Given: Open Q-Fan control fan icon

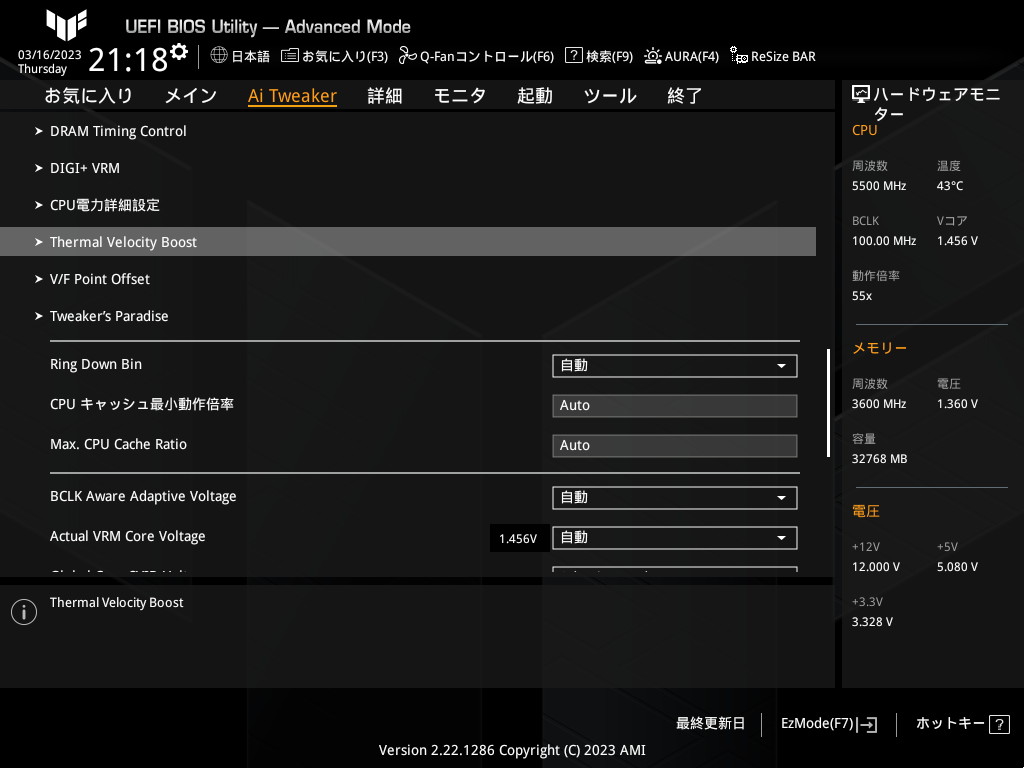Looking at the screenshot, I should [408, 56].
